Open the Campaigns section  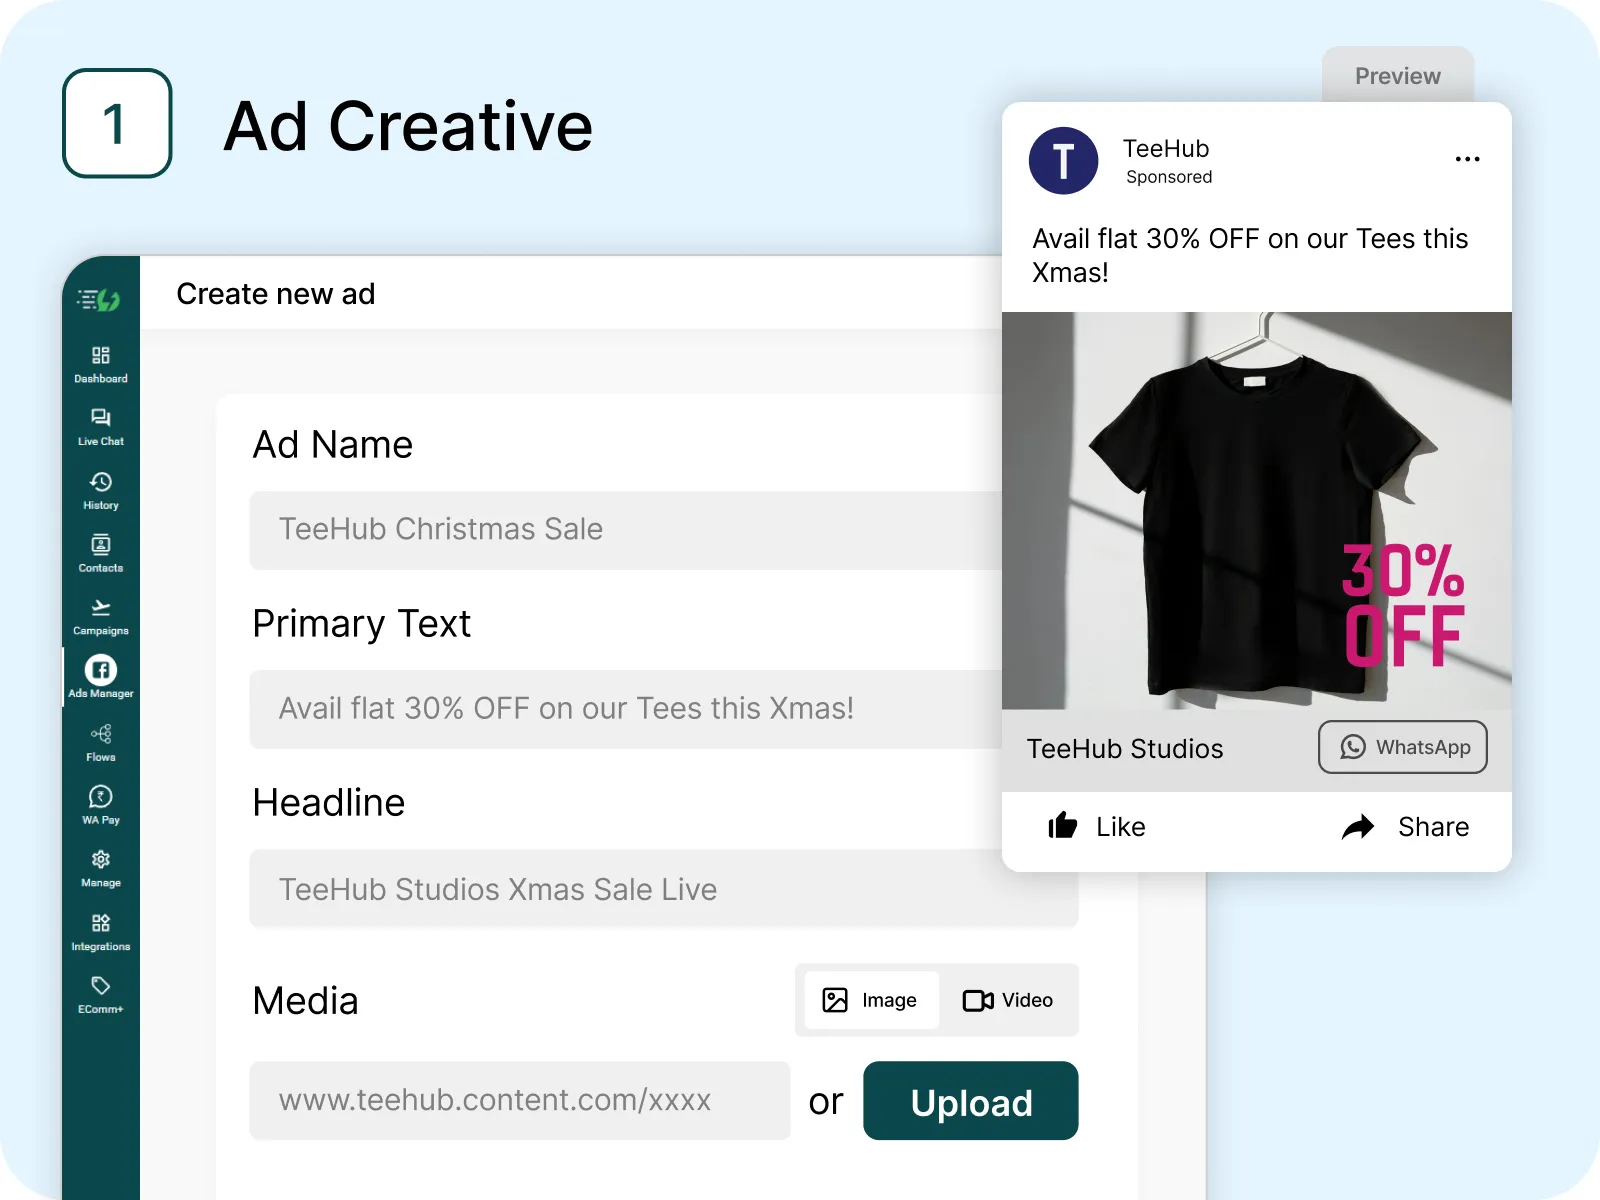click(100, 616)
